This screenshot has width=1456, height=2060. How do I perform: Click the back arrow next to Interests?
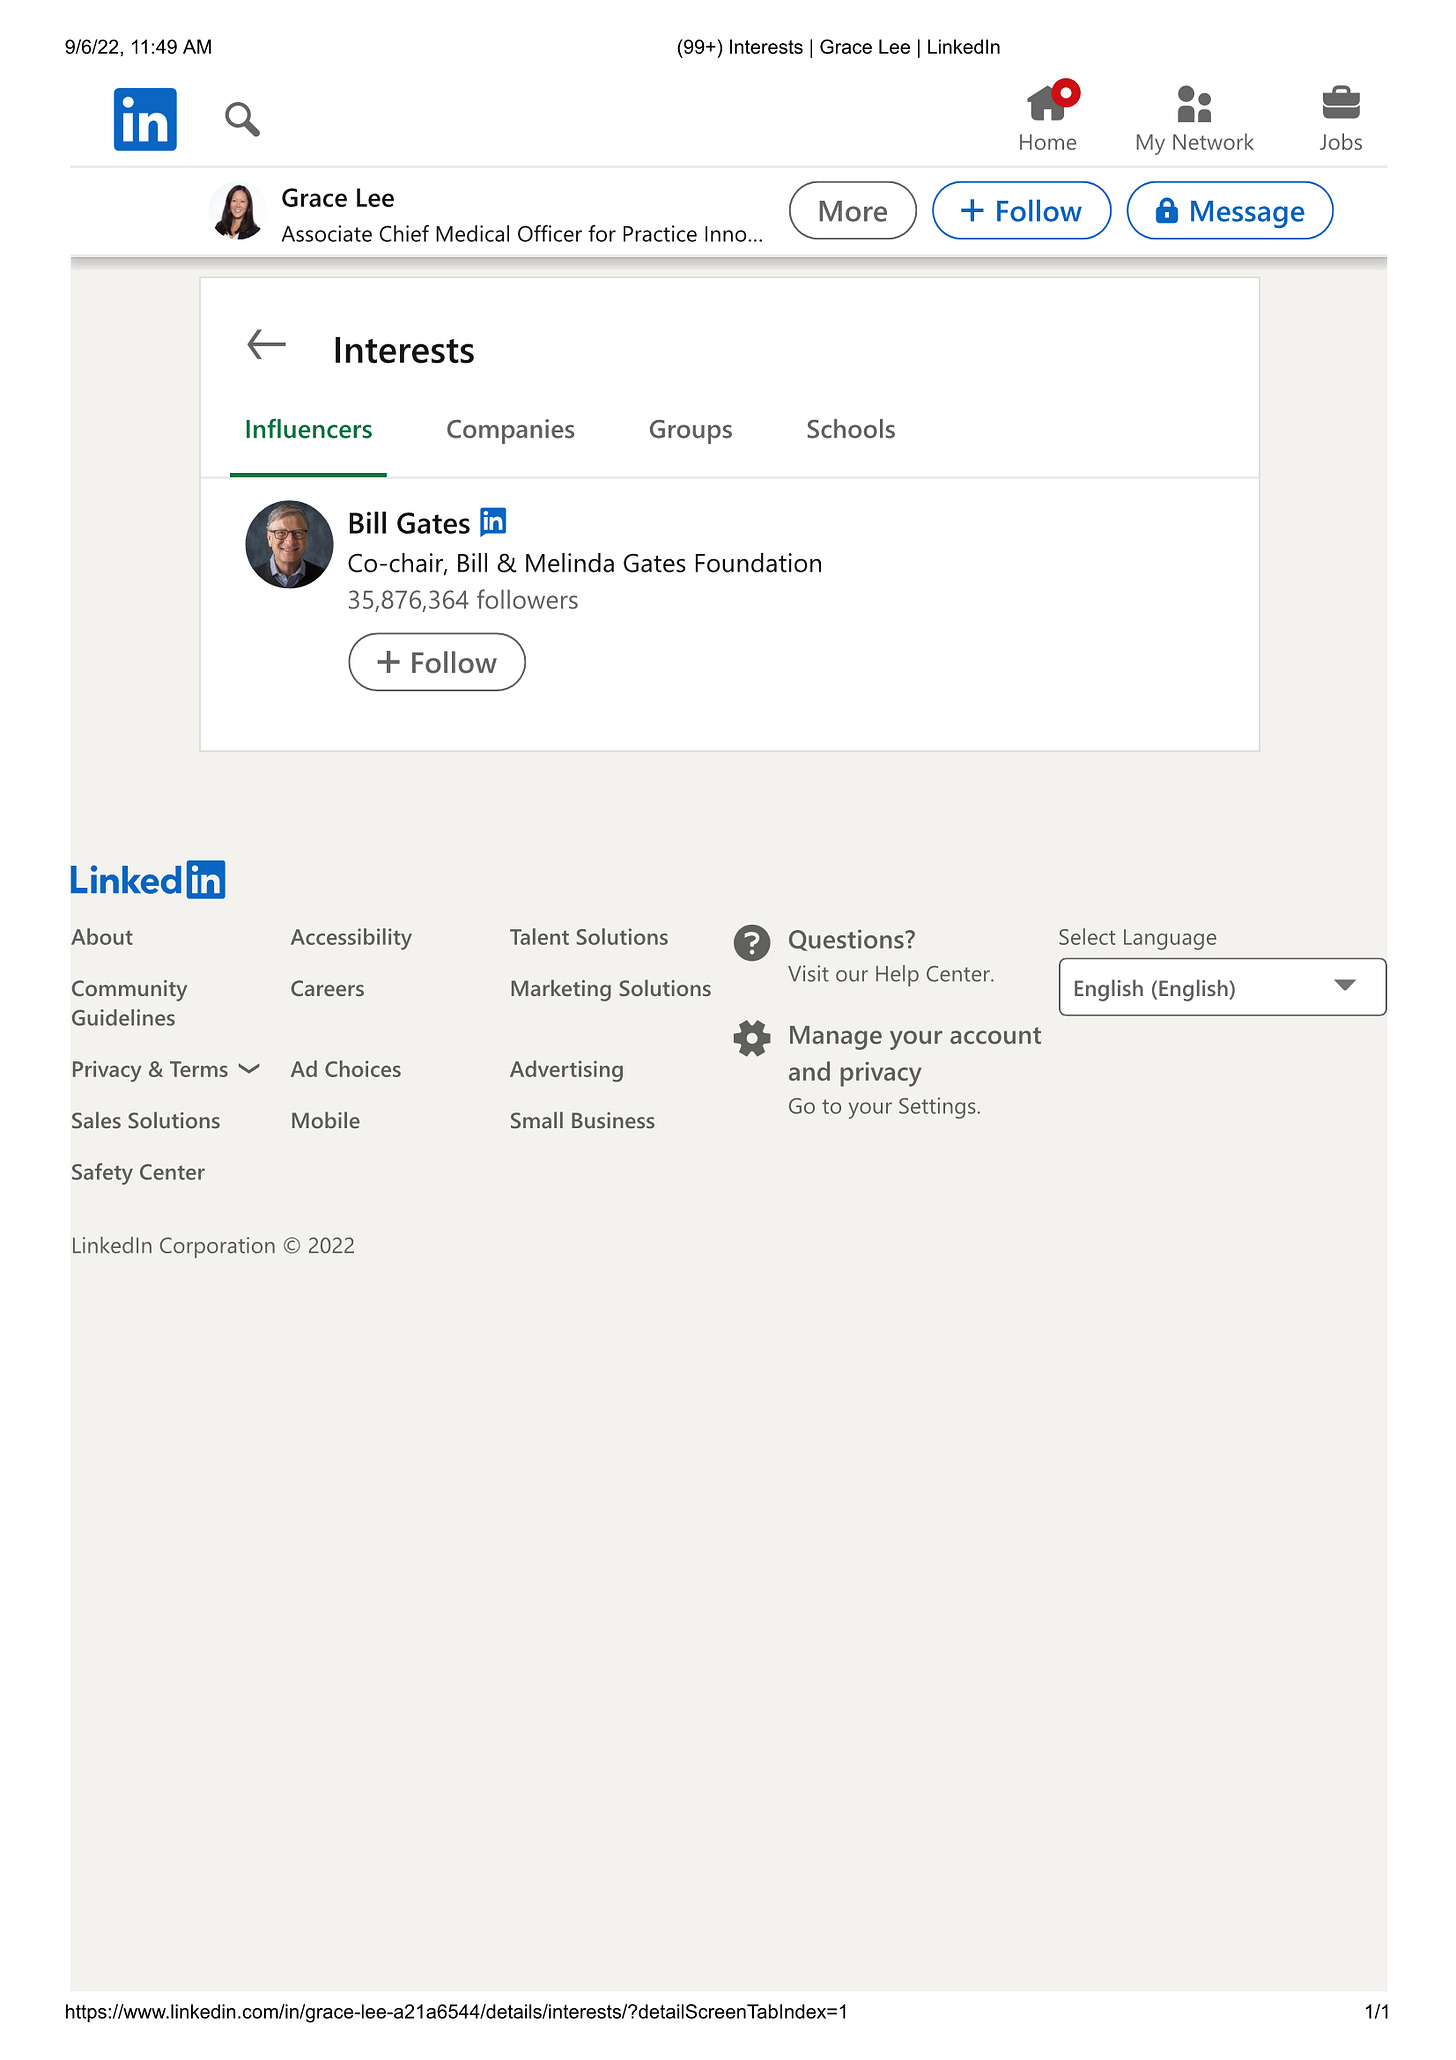click(x=267, y=345)
